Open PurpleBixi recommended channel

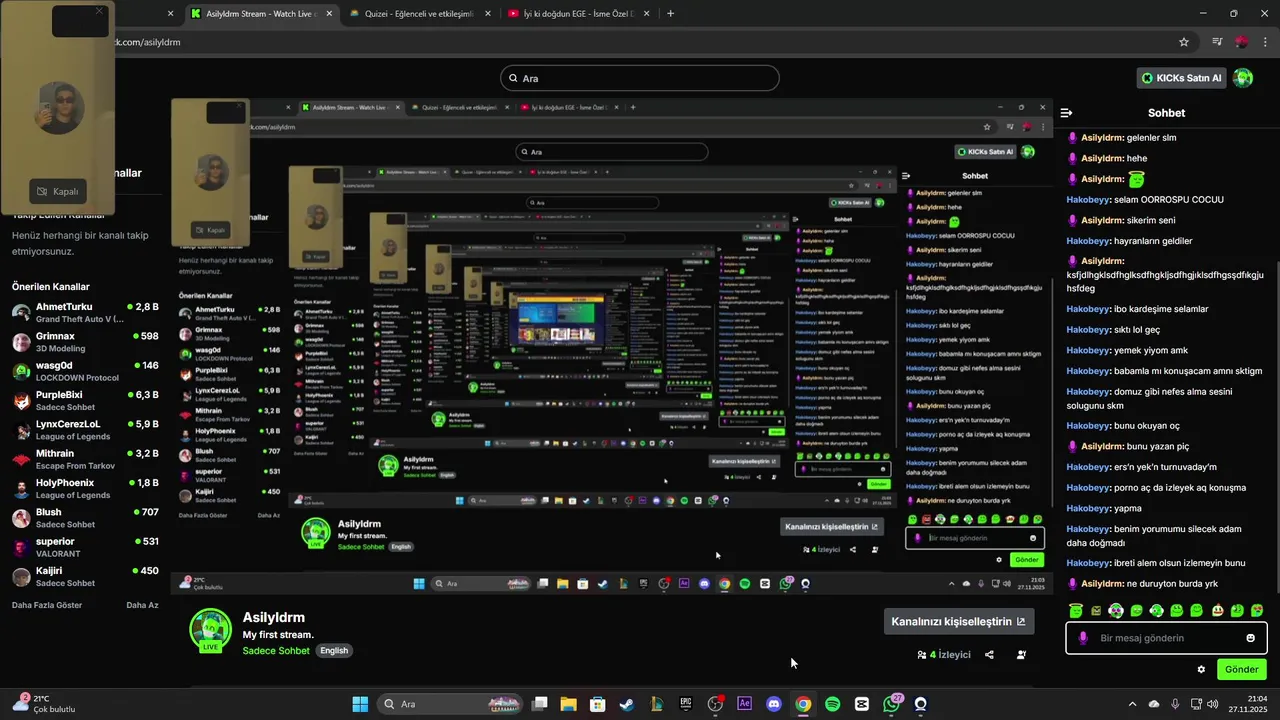tap(85, 400)
